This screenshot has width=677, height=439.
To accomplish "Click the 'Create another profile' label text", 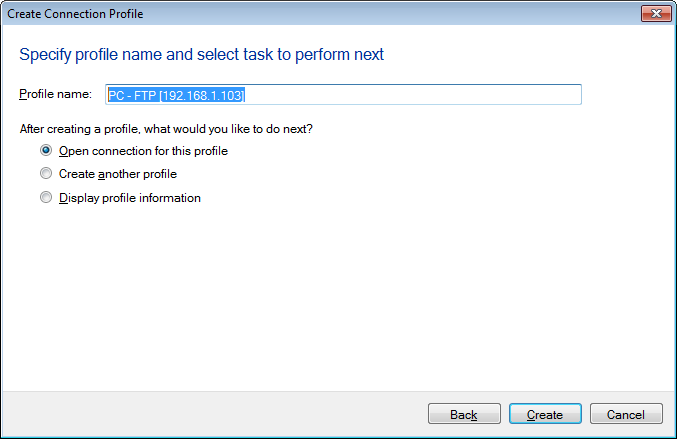I will 118,174.
